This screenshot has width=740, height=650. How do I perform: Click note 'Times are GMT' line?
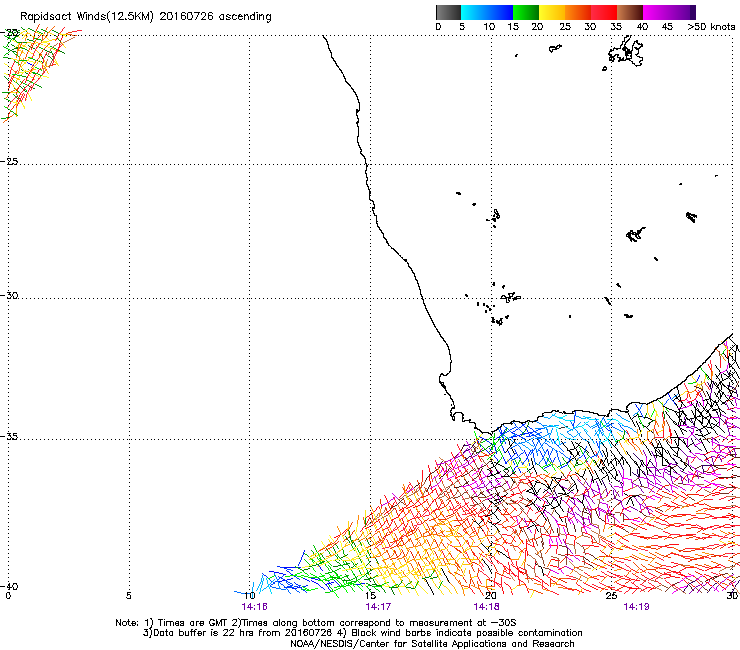pyautogui.click(x=316, y=623)
